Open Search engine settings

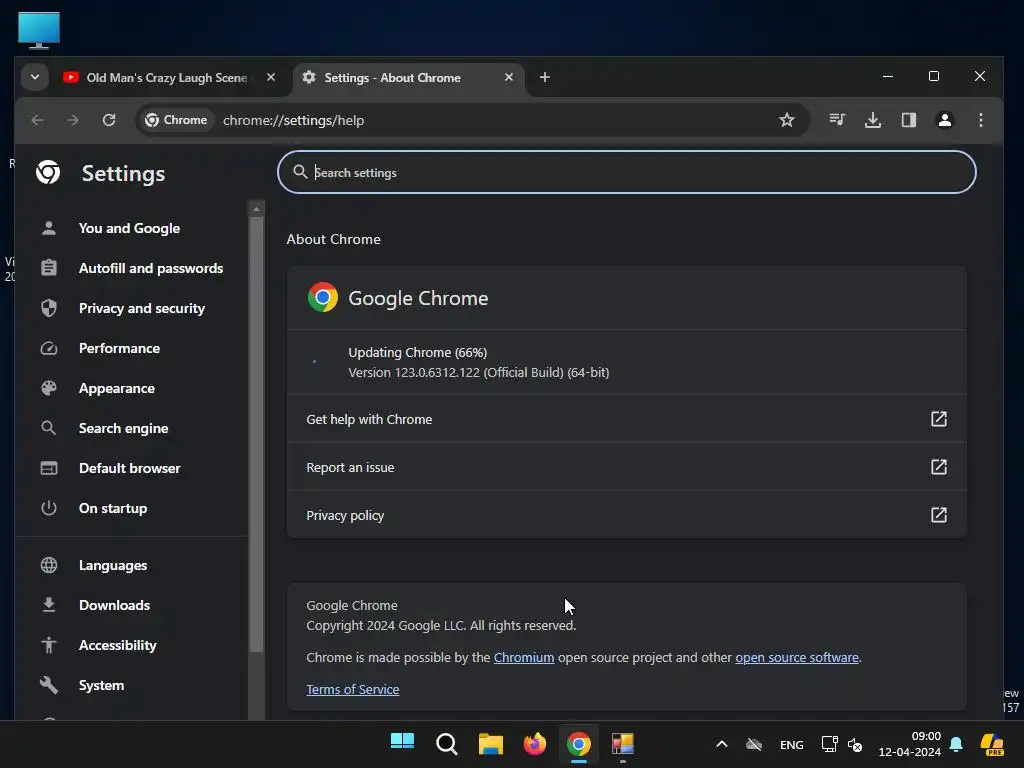(123, 428)
